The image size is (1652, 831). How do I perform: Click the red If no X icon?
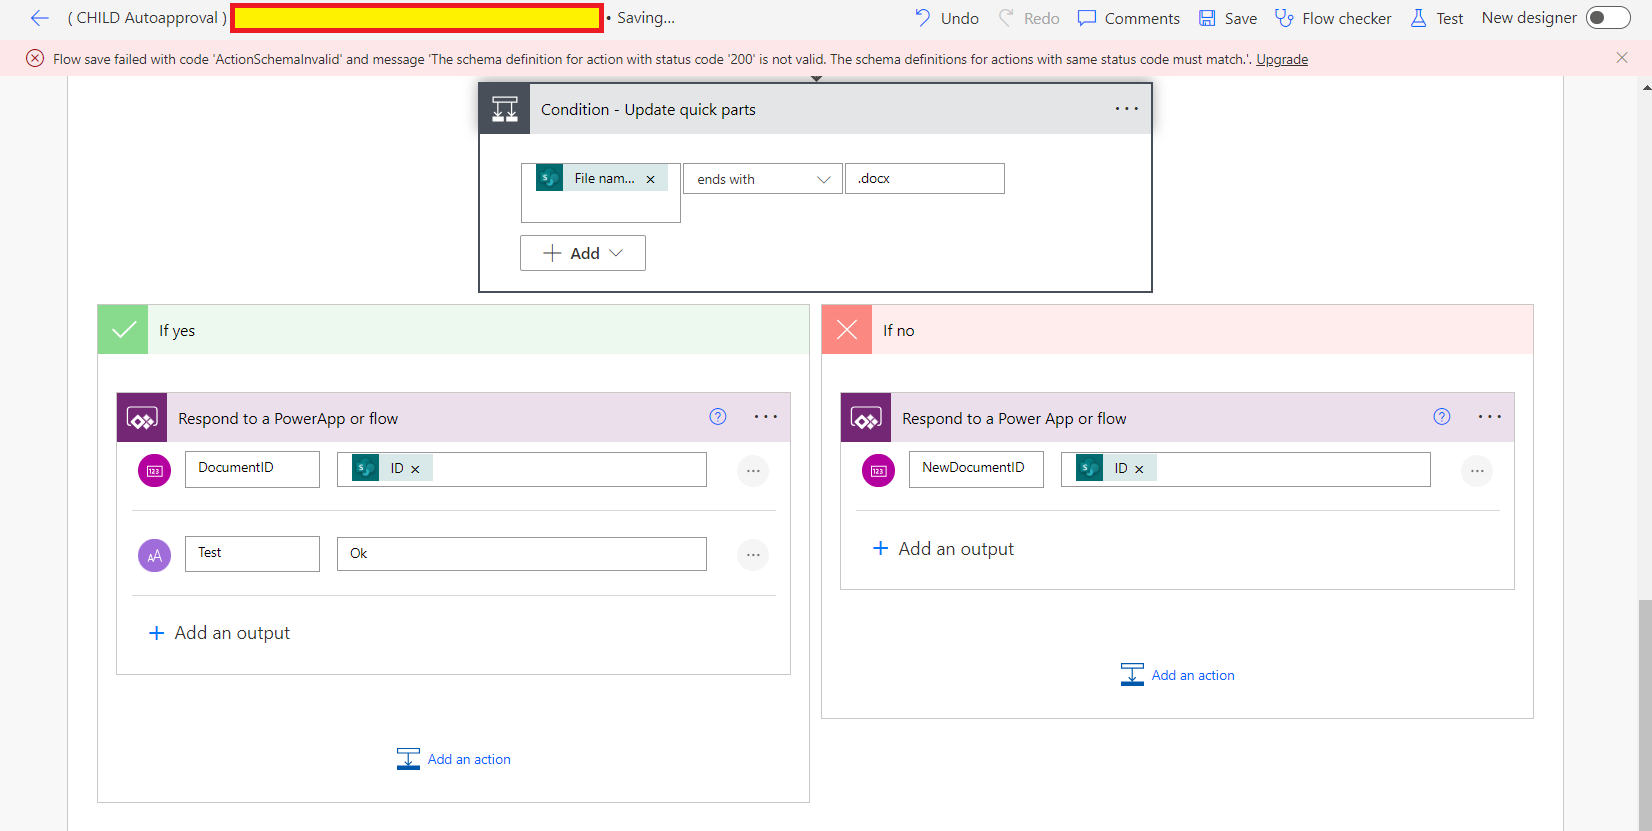(x=847, y=330)
